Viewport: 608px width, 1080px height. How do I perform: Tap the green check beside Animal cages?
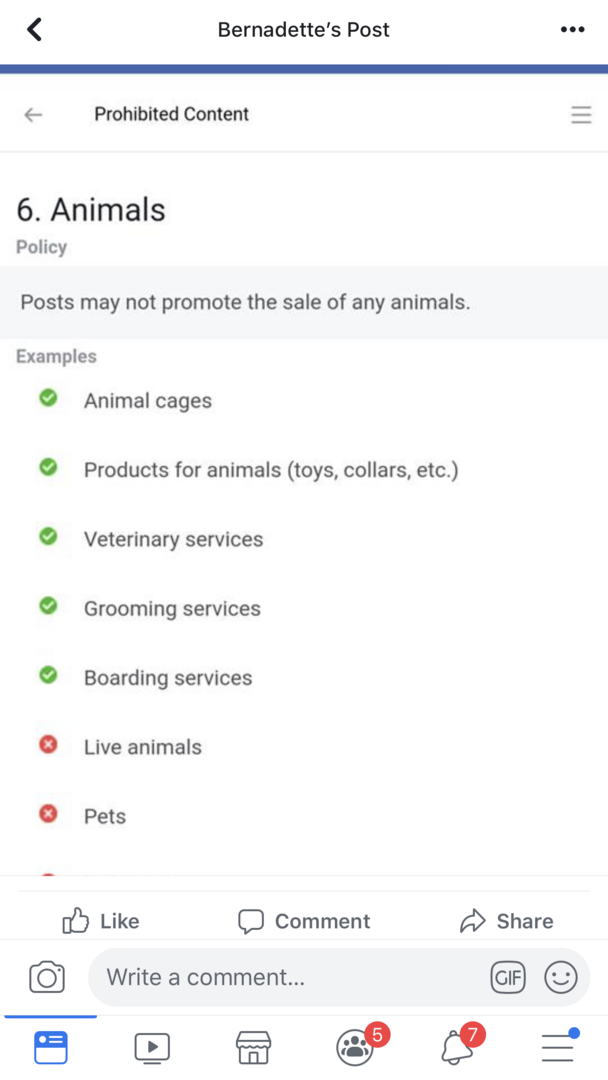pyautogui.click(x=47, y=399)
